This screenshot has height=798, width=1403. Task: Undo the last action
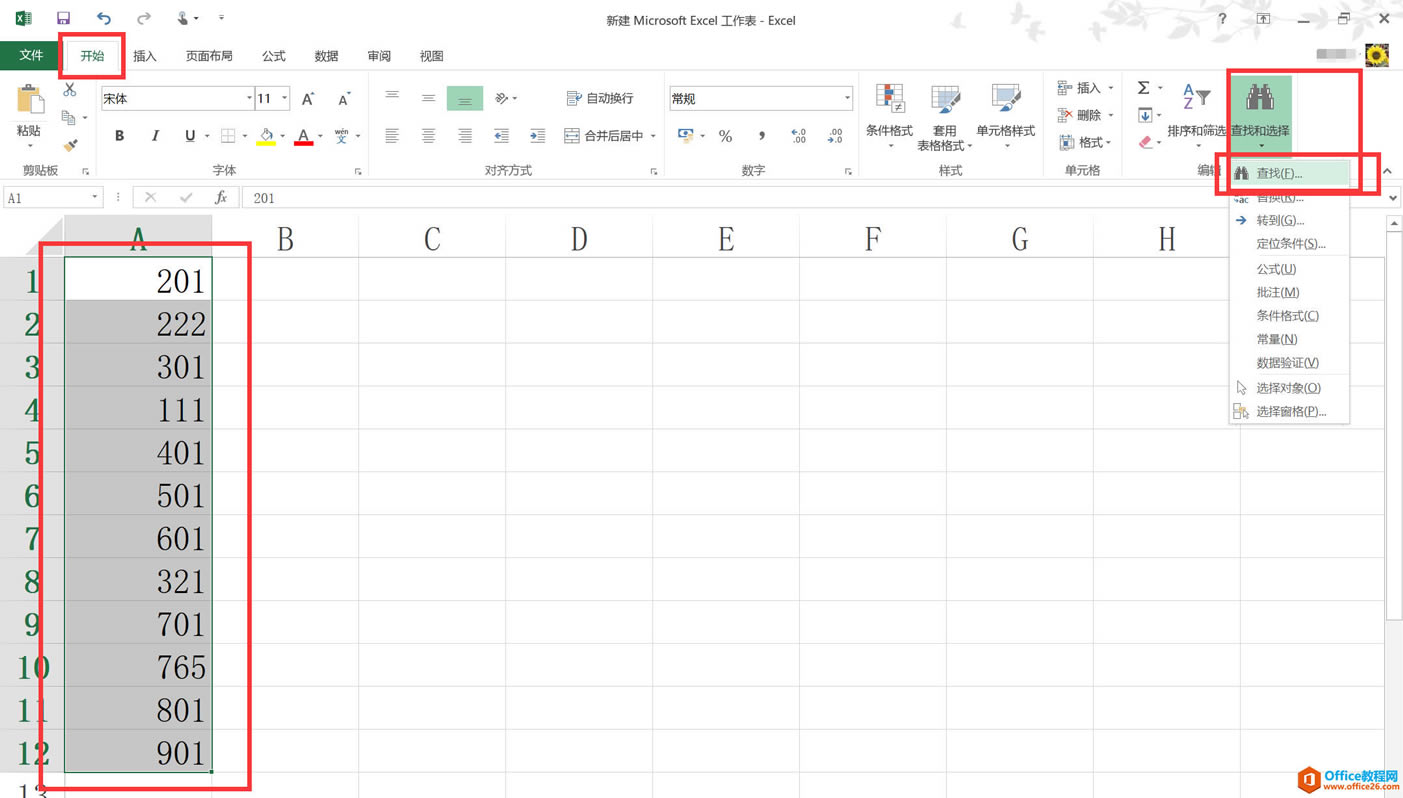point(103,18)
